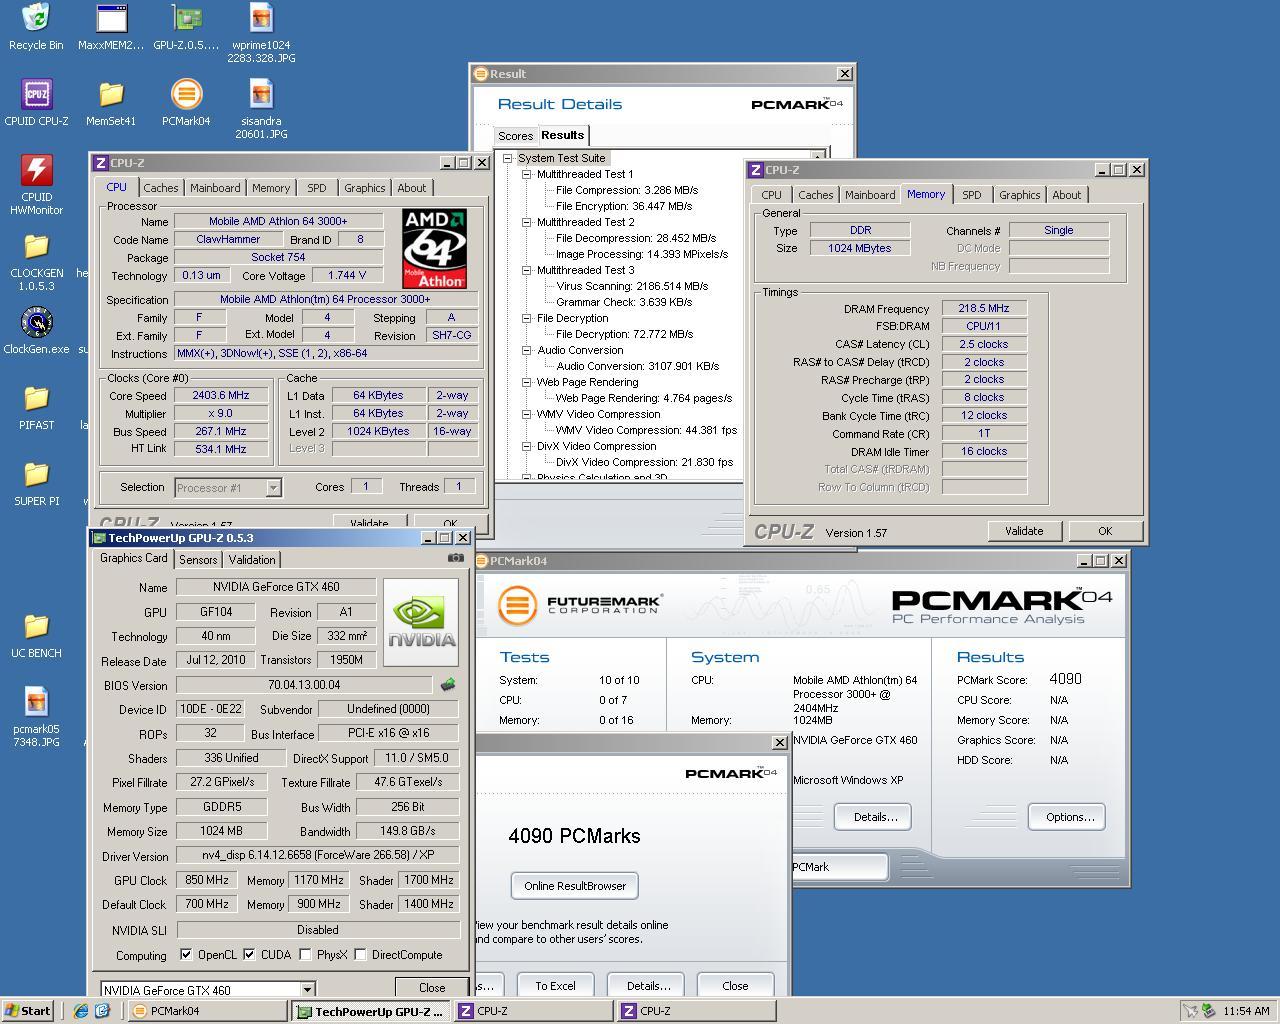Open Sensors tab in GPU-Z

(x=198, y=560)
